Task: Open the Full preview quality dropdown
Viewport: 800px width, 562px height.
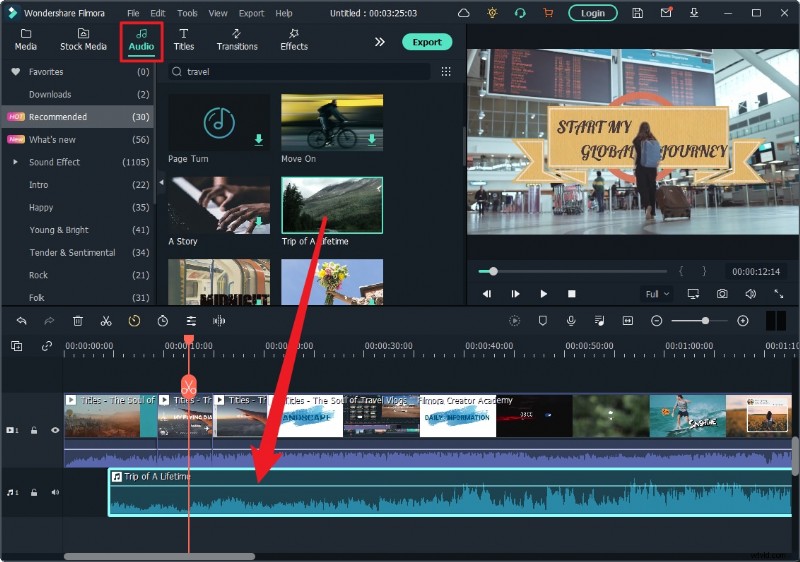Action: tap(655, 294)
